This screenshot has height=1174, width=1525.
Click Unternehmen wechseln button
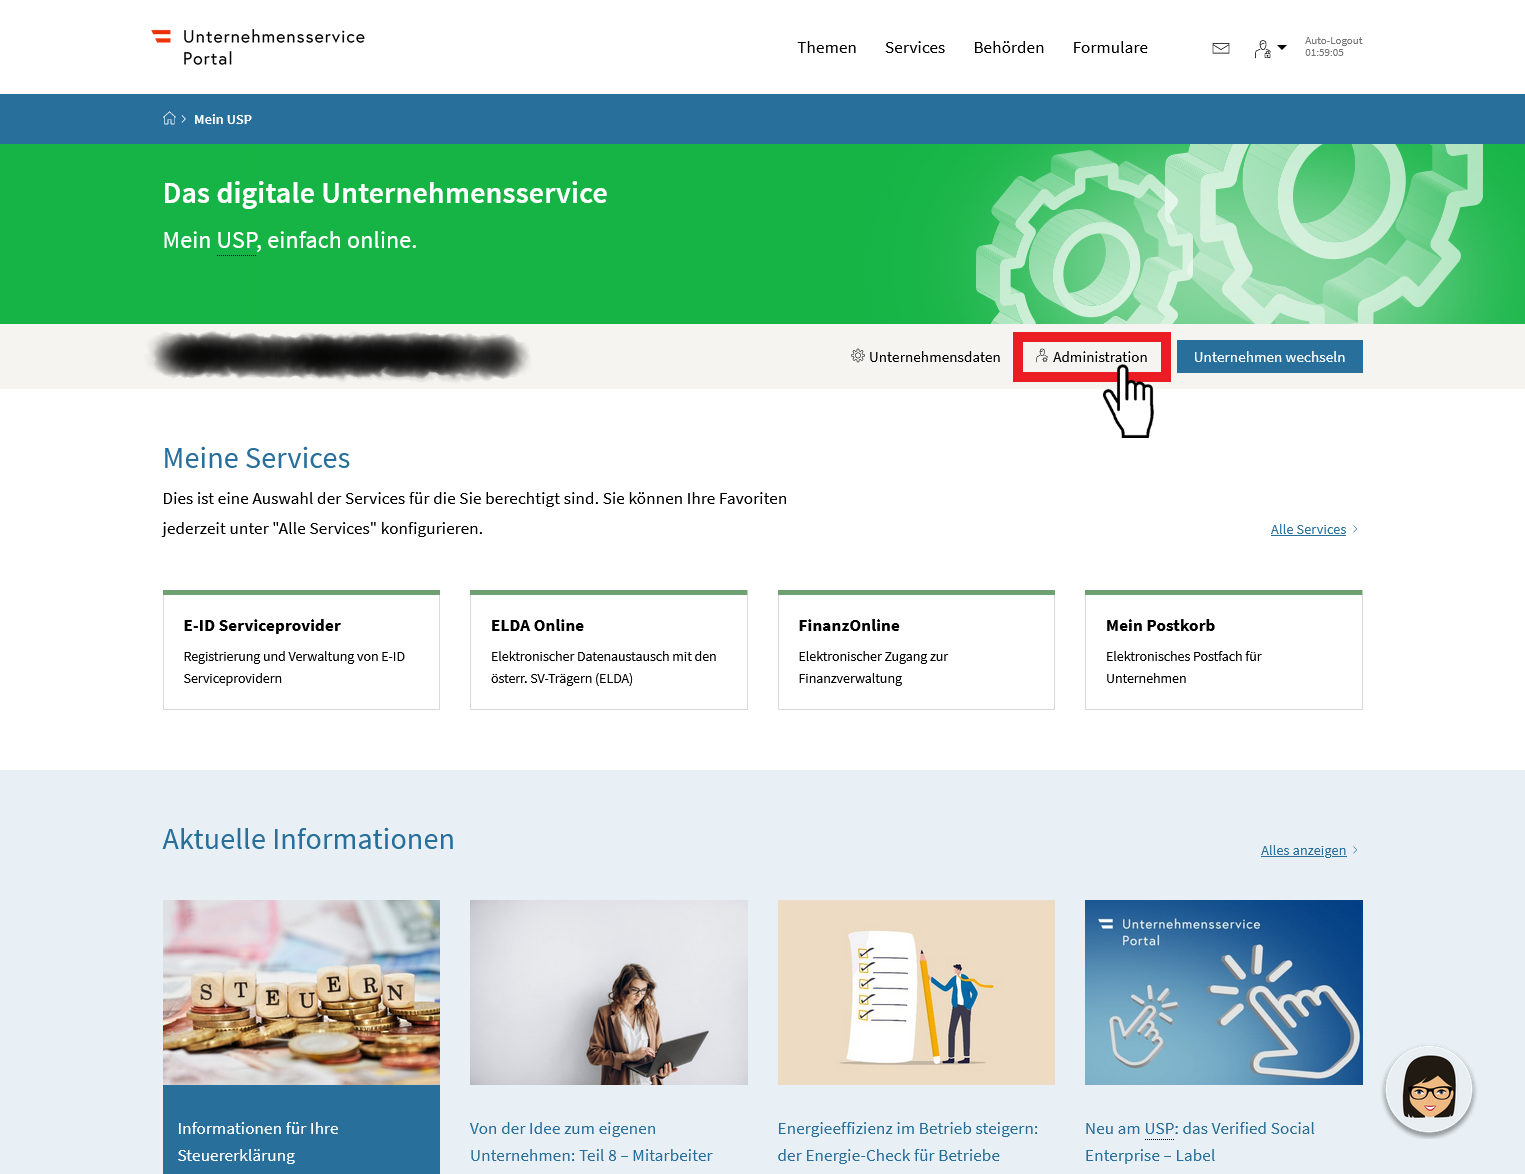(1270, 357)
